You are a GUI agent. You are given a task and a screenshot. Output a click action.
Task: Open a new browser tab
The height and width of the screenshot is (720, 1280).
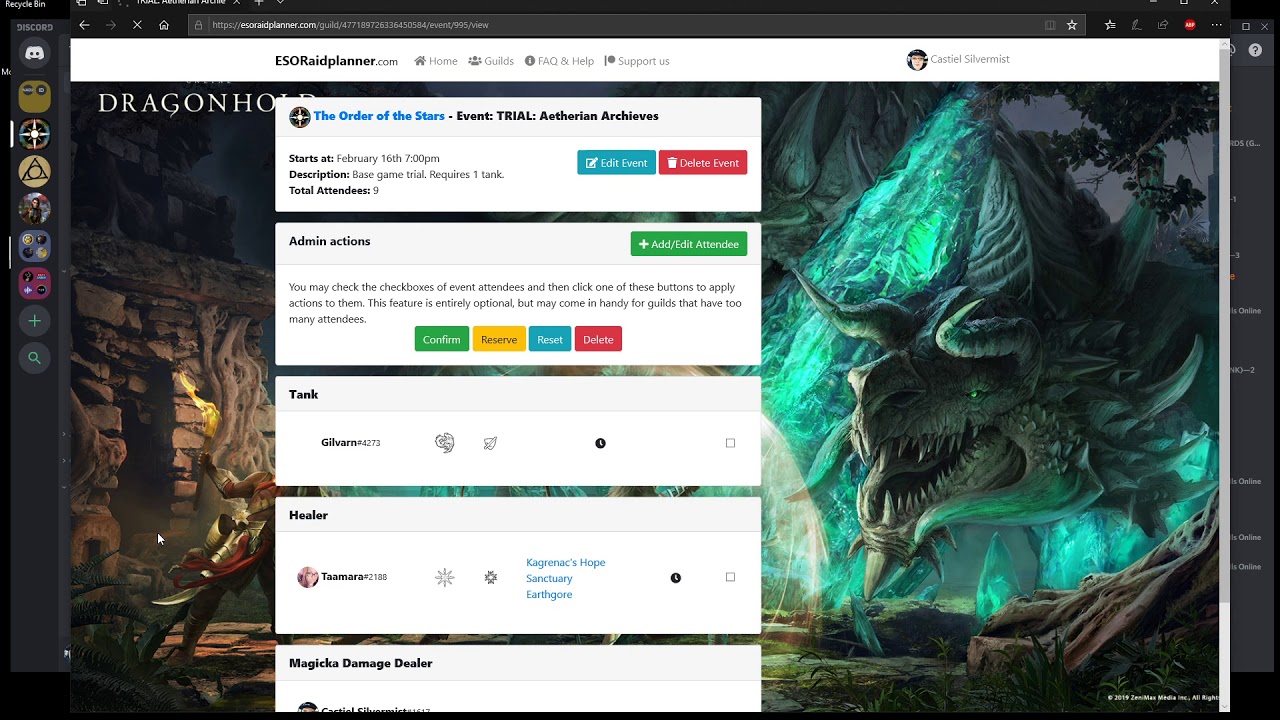coord(258,3)
